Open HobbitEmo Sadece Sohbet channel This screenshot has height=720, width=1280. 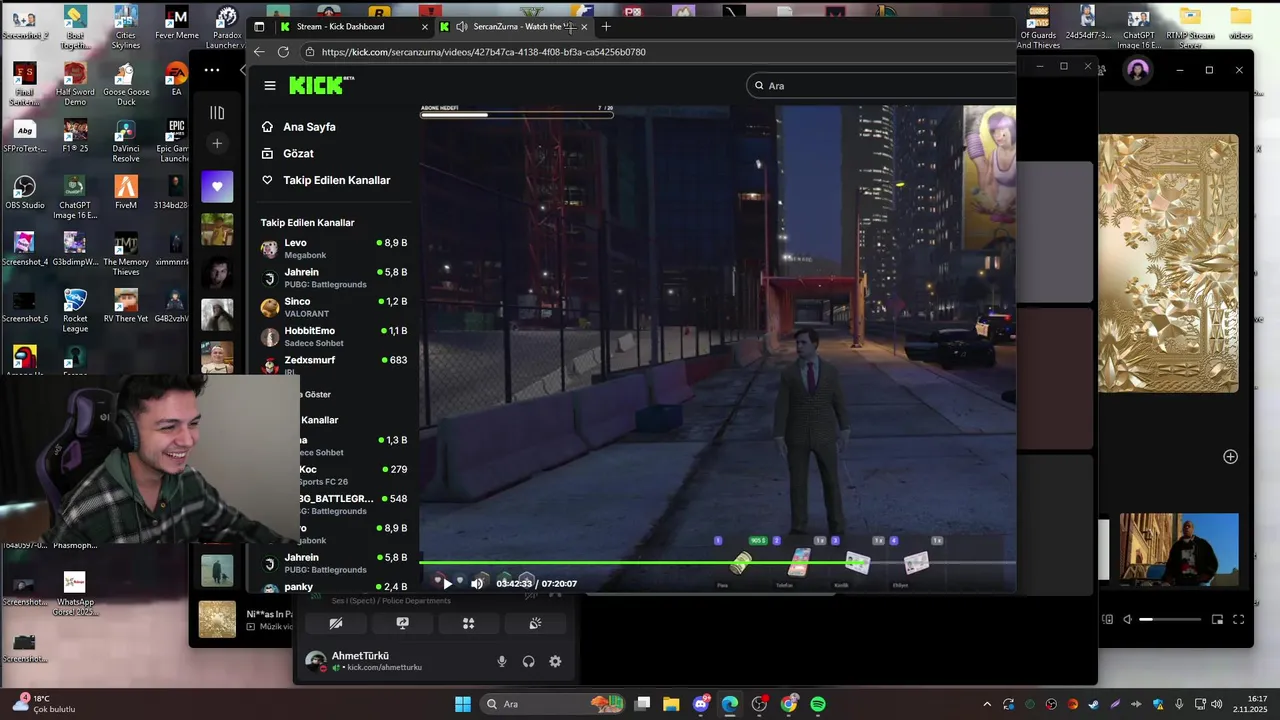(x=334, y=336)
